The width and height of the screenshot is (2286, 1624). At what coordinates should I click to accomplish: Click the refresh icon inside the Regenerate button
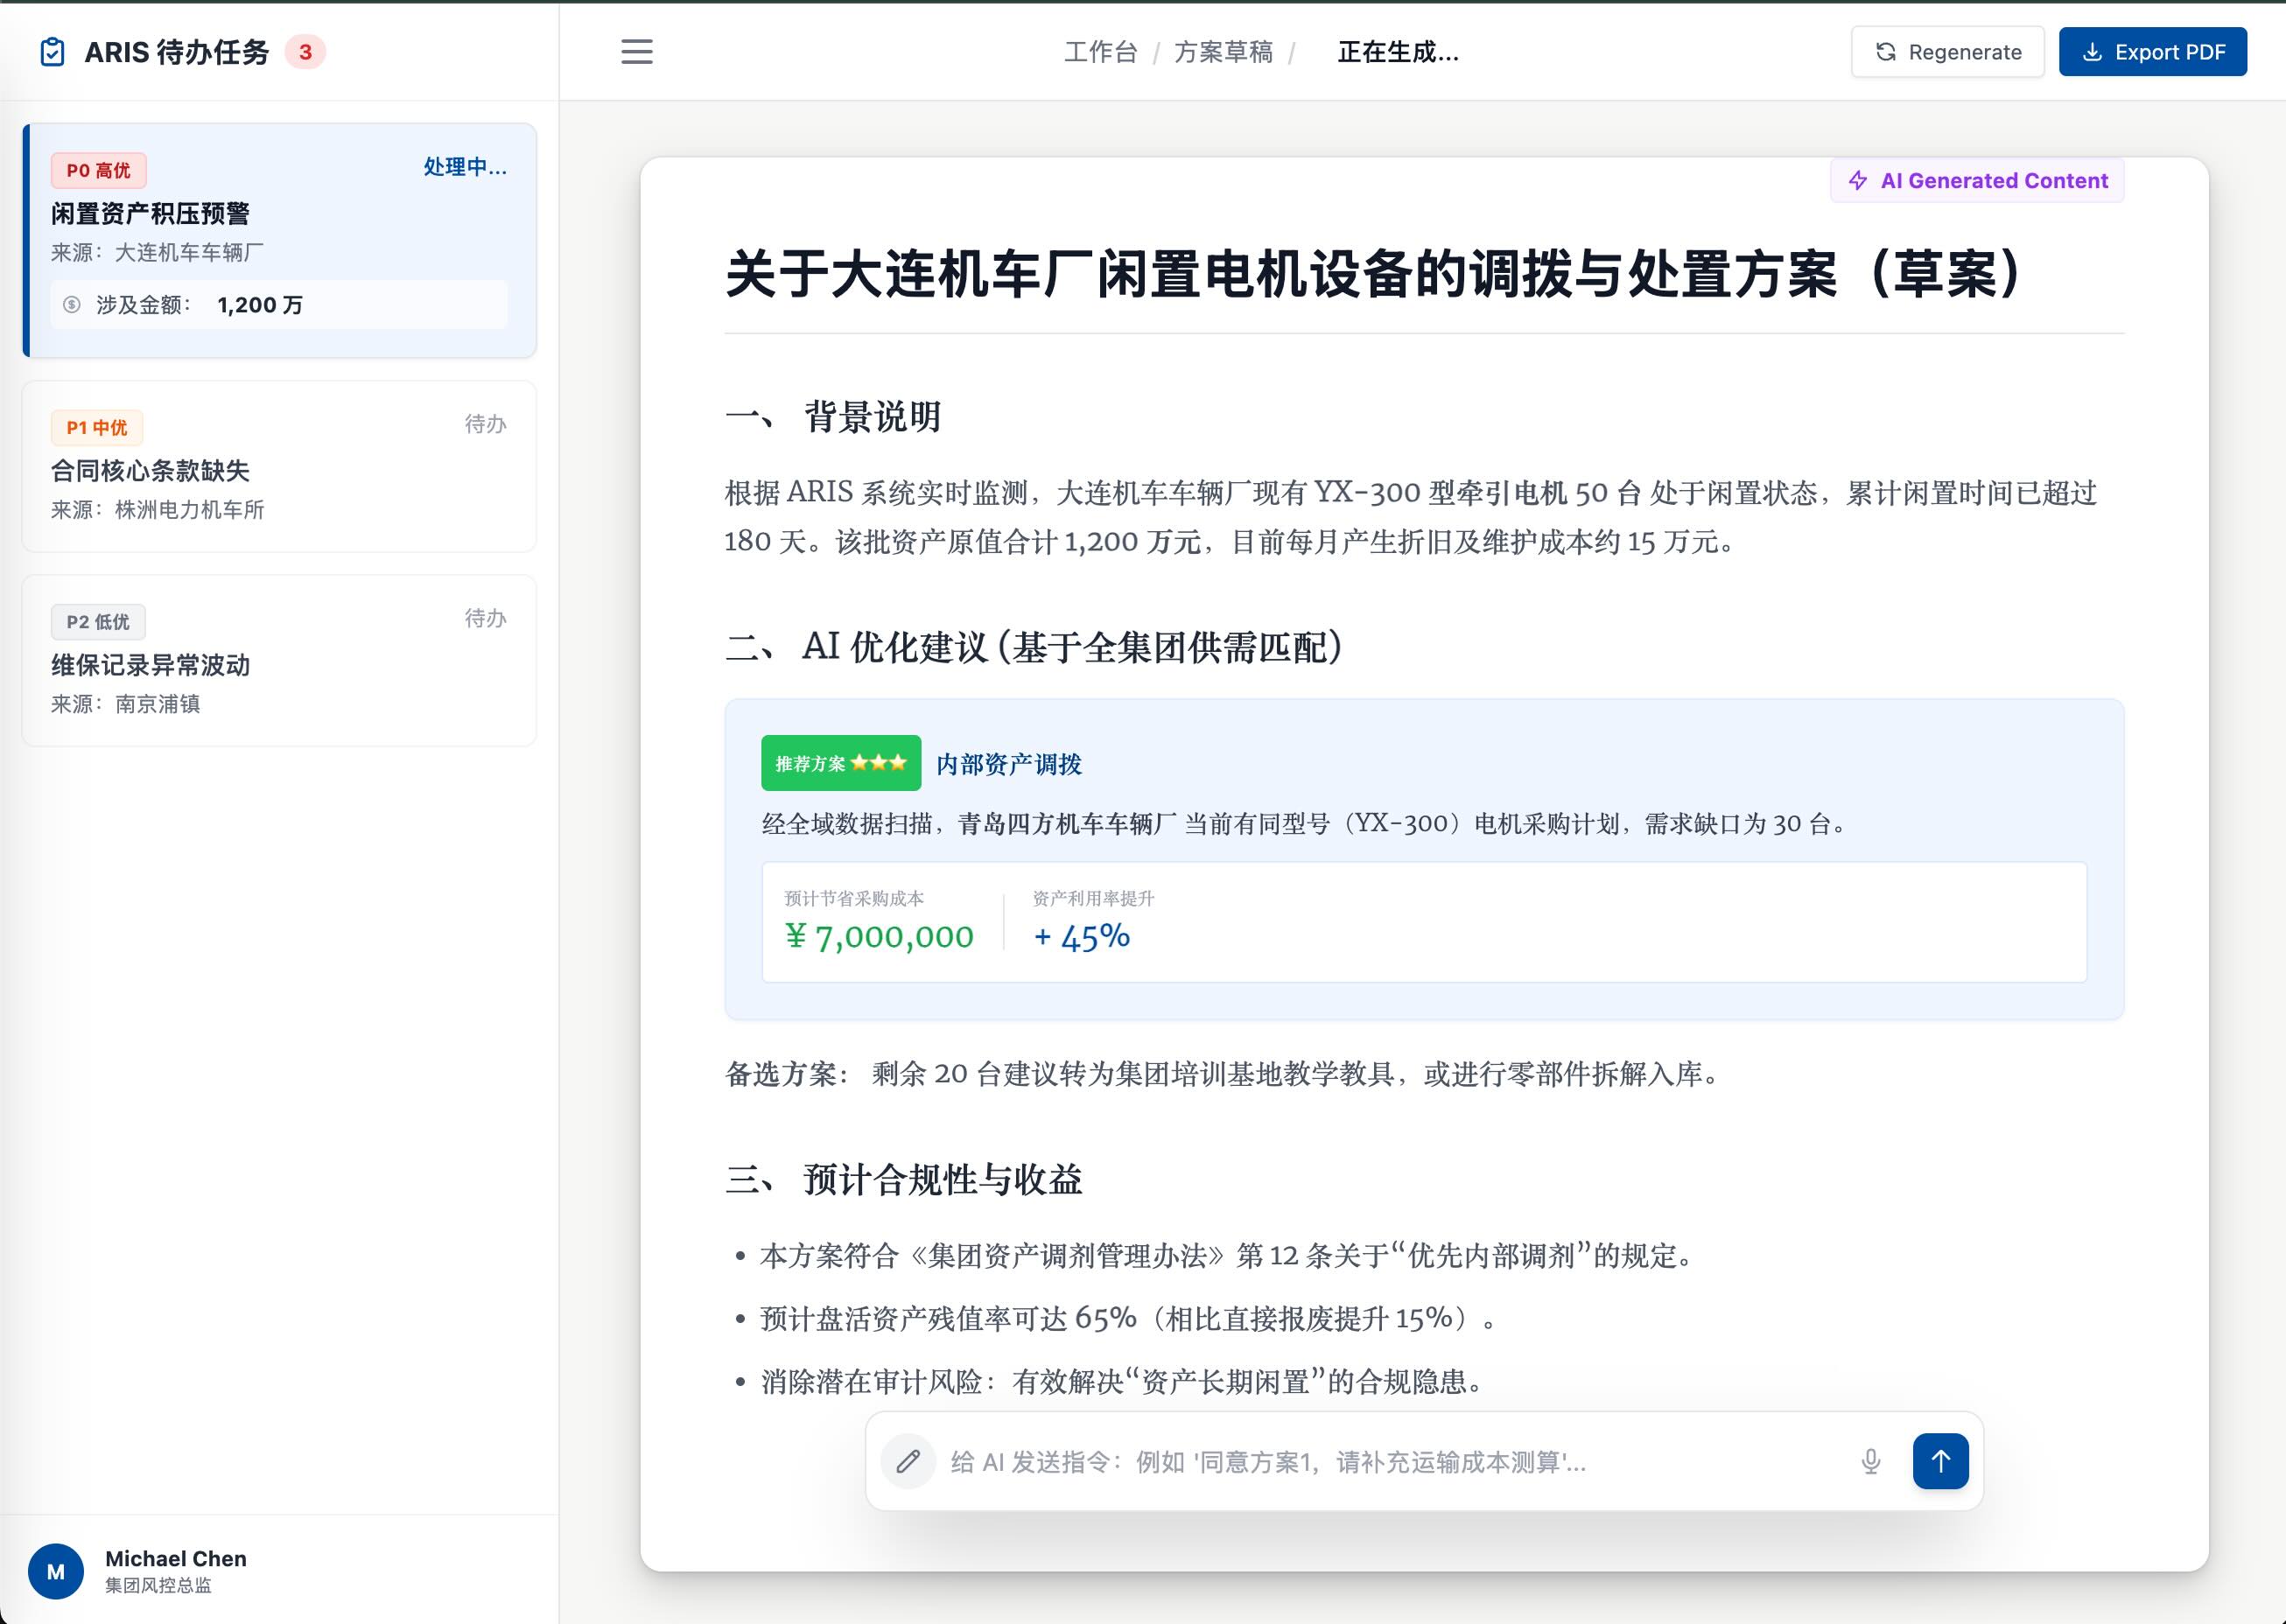[x=1884, y=51]
